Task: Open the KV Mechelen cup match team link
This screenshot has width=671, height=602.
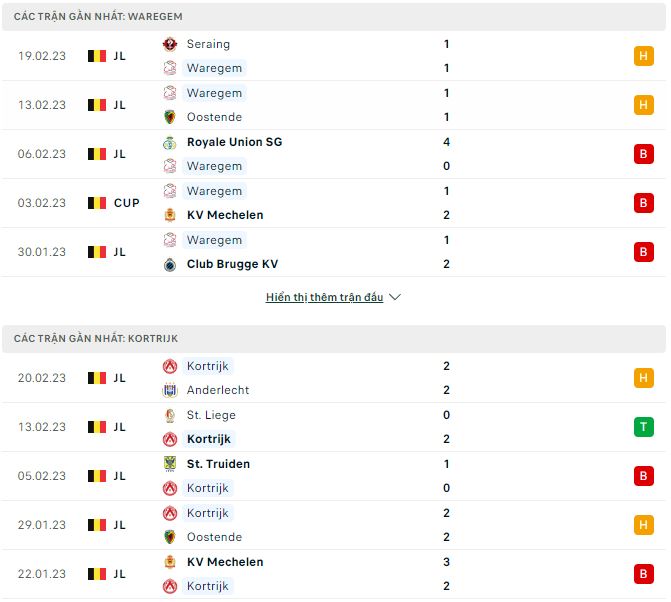Action: point(225,215)
